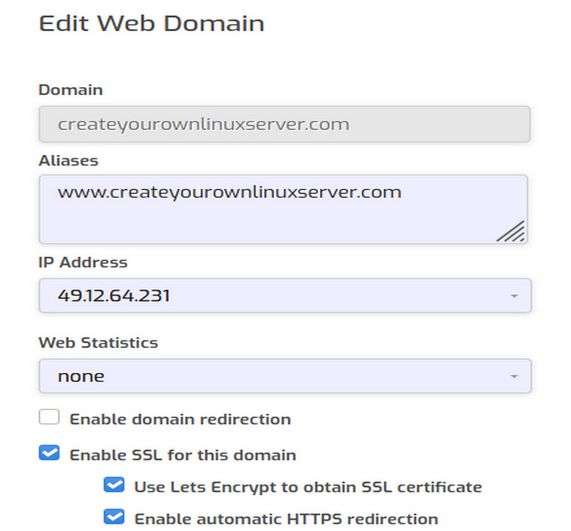This screenshot has width=571, height=531.
Task: Open the Web Statistics none dropdown
Action: click(x=285, y=376)
